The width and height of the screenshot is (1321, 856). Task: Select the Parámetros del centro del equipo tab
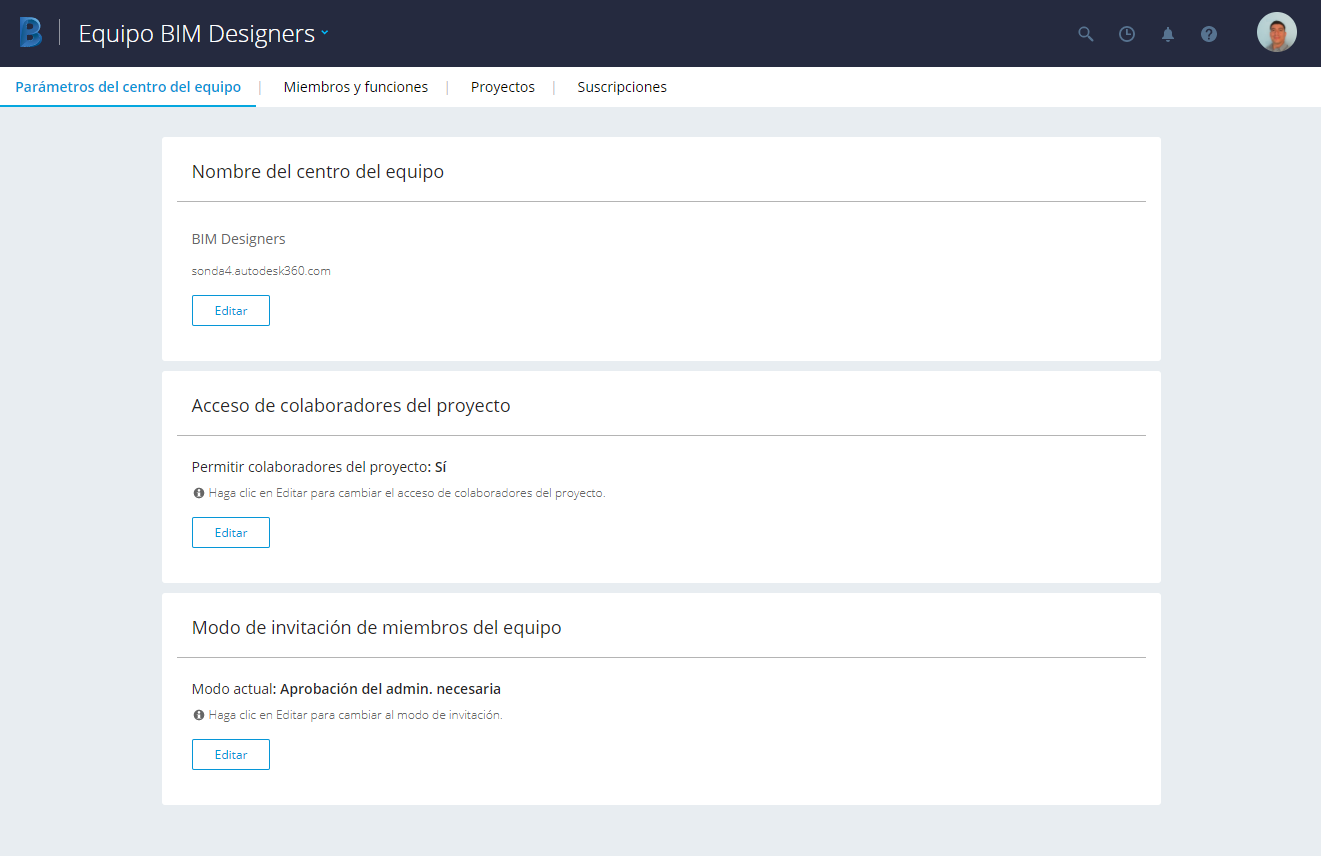click(x=128, y=87)
